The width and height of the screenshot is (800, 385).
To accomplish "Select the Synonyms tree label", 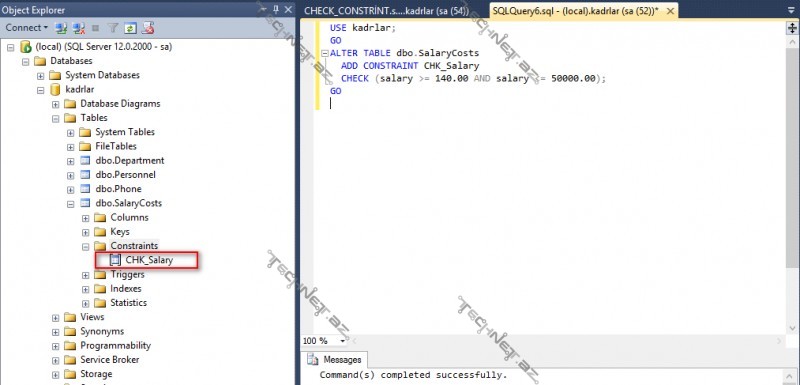I will pyautogui.click(x=102, y=331).
